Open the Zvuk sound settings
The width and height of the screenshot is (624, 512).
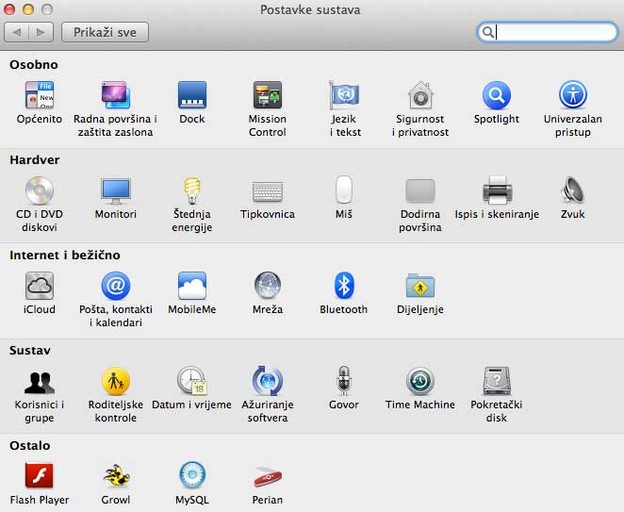pyautogui.click(x=573, y=191)
